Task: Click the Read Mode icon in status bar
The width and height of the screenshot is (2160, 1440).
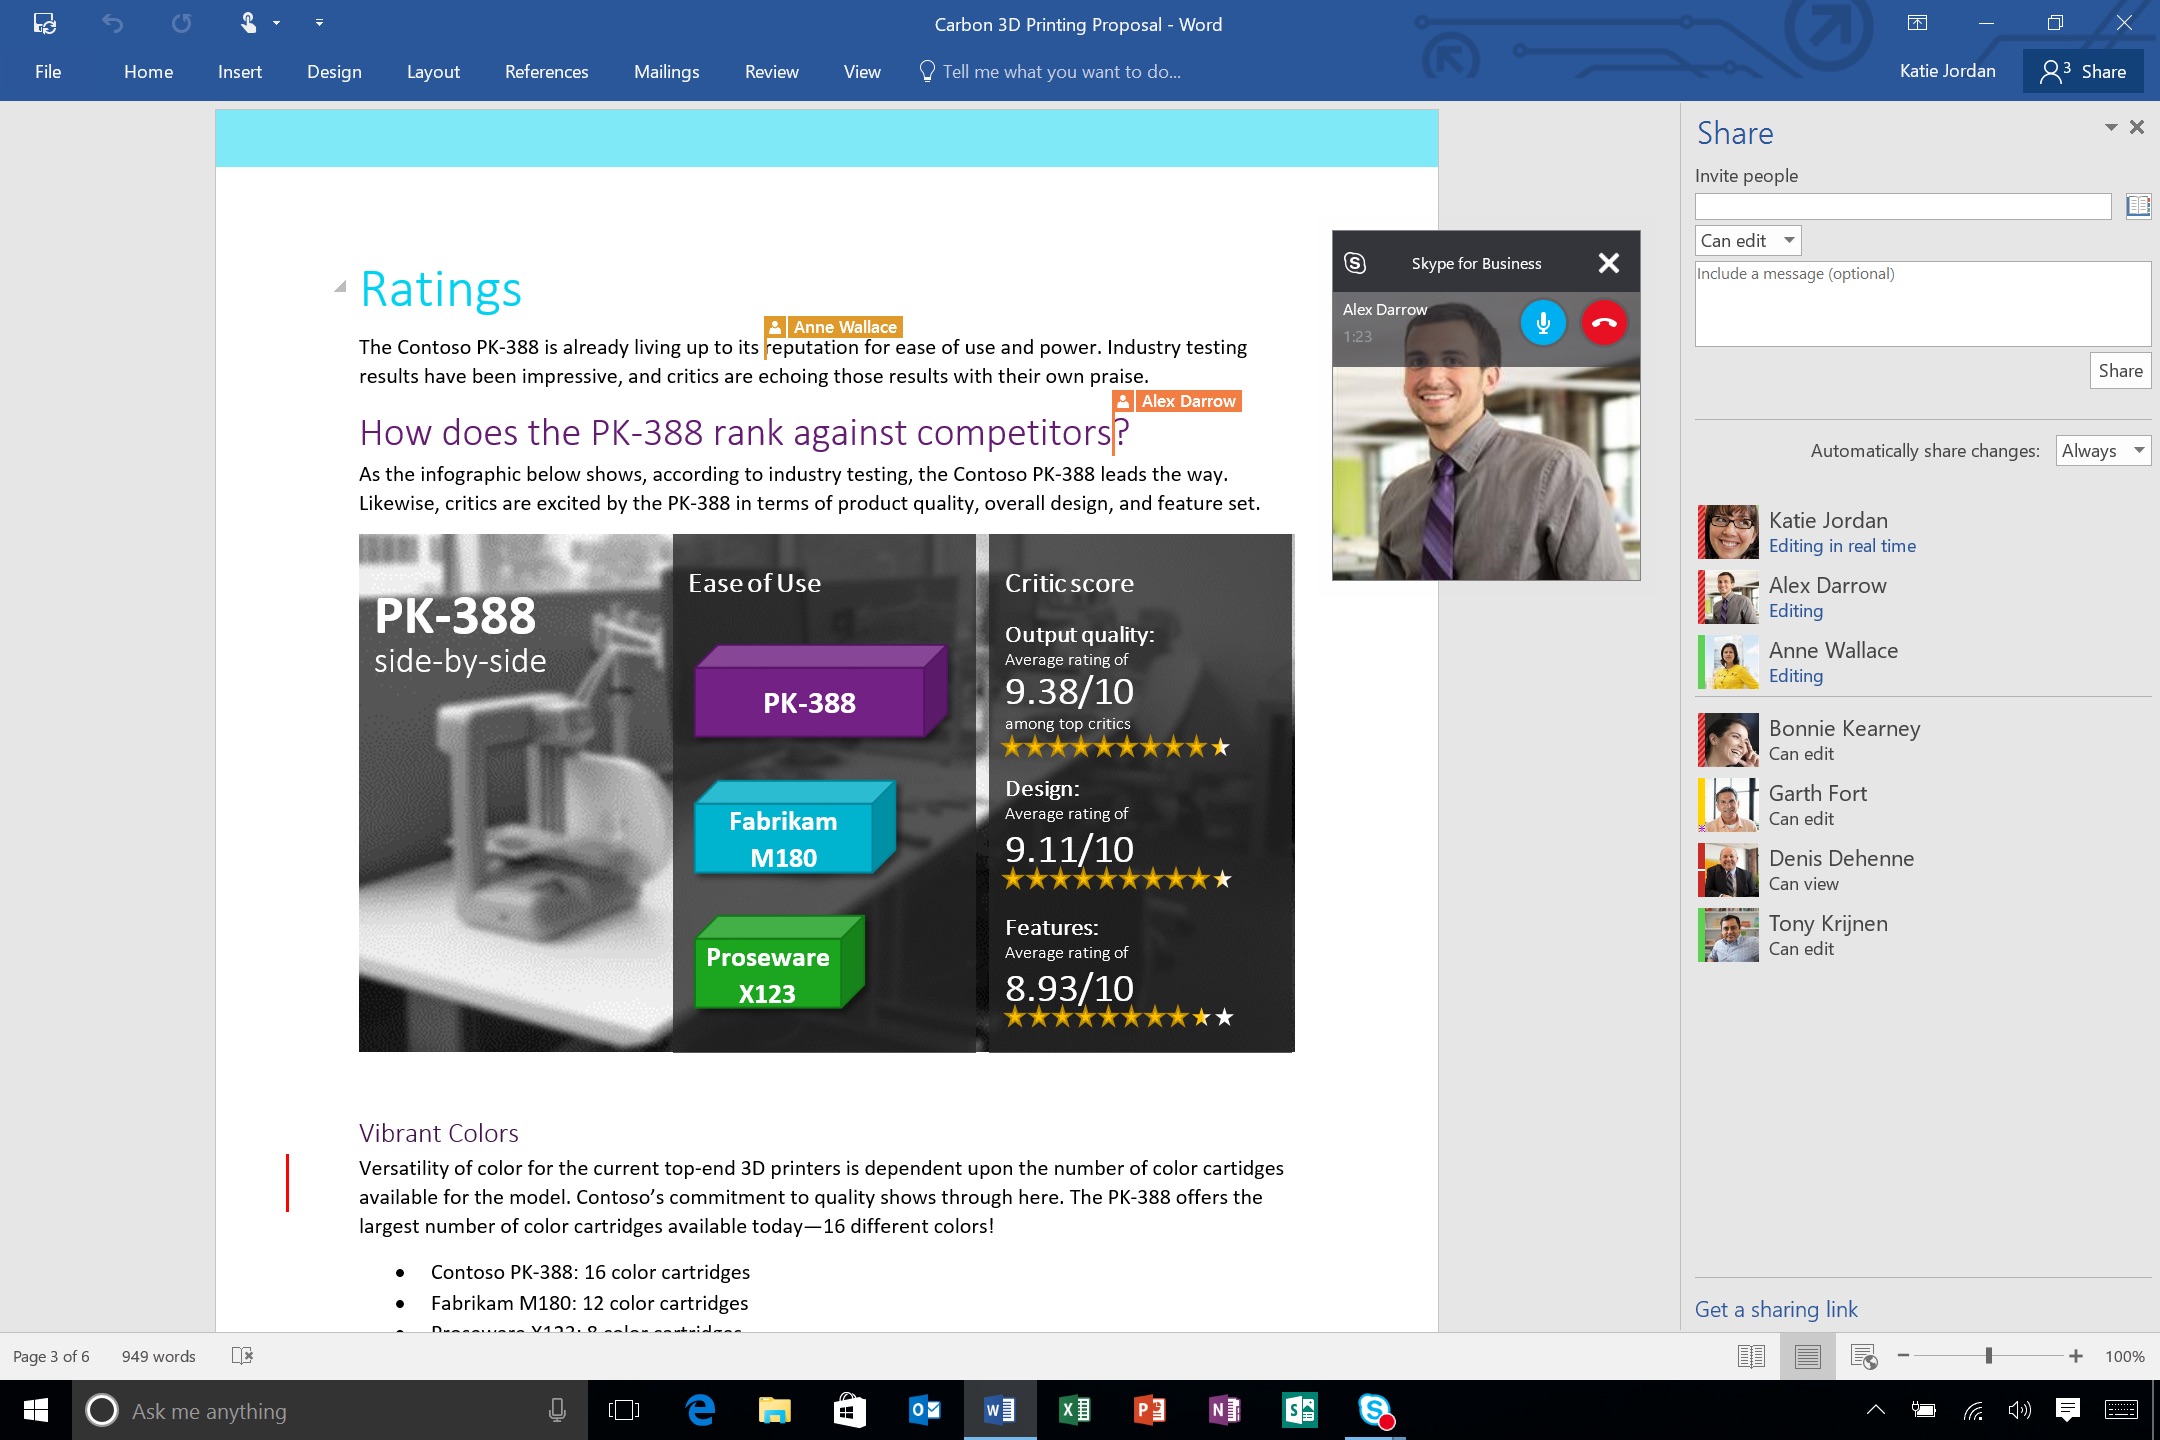Action: coord(1750,1355)
